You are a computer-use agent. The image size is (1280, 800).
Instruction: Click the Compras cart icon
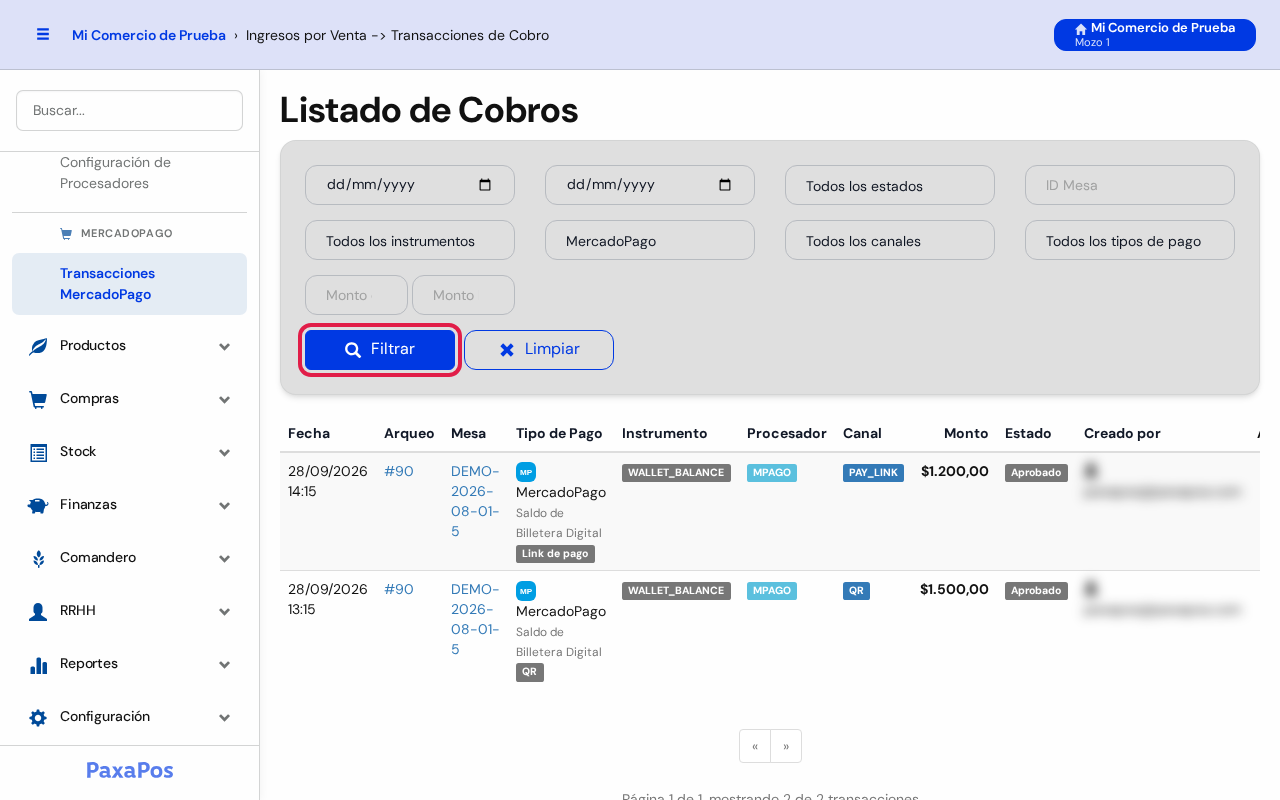pos(38,399)
